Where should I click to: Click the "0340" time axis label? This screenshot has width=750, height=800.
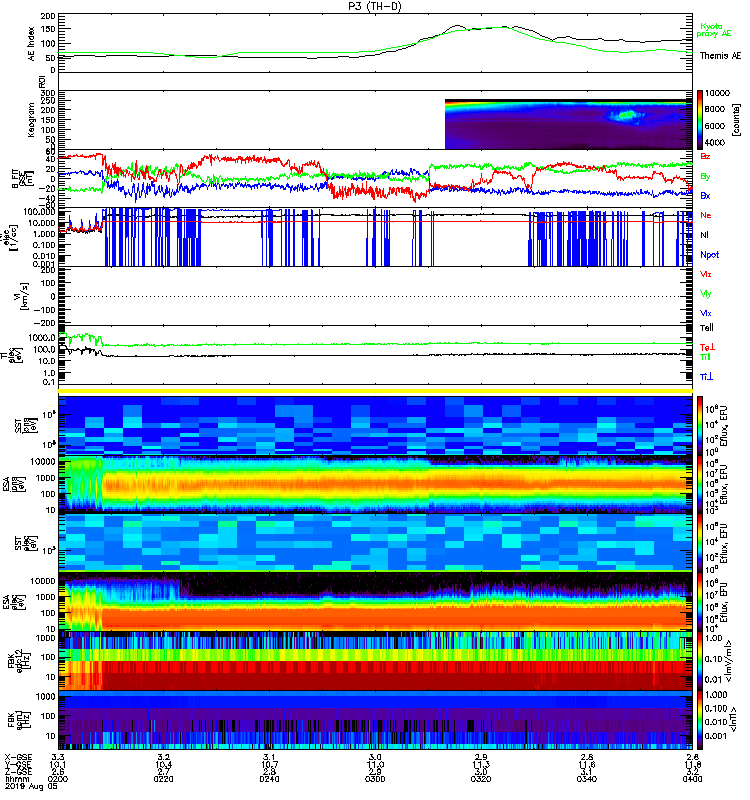(587, 779)
